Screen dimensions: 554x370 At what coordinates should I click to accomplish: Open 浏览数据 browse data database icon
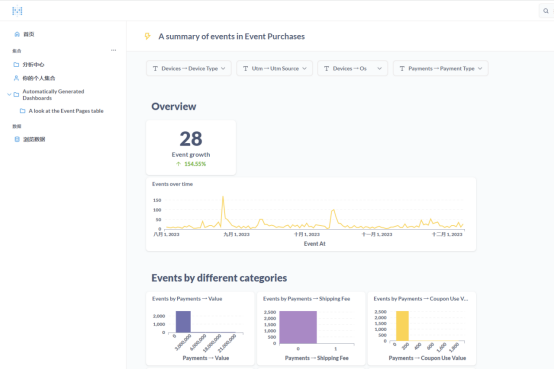coord(17,139)
